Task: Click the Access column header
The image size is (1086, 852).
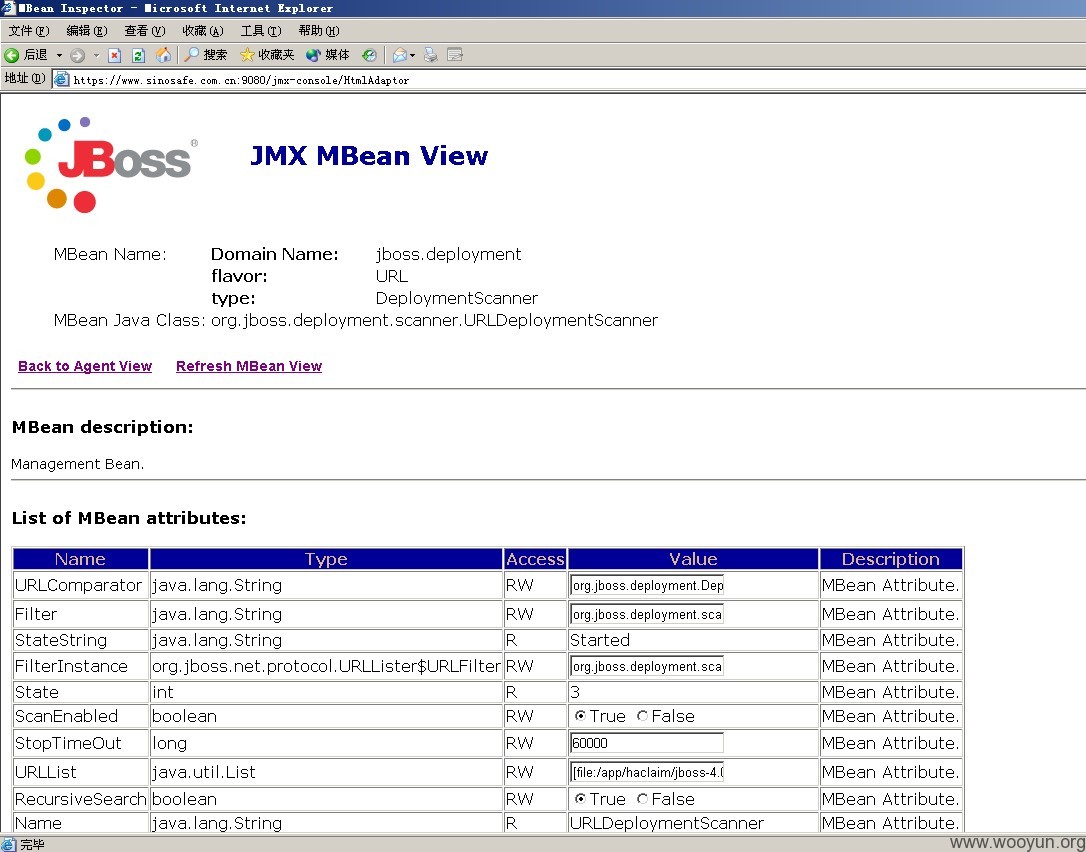Action: point(535,559)
